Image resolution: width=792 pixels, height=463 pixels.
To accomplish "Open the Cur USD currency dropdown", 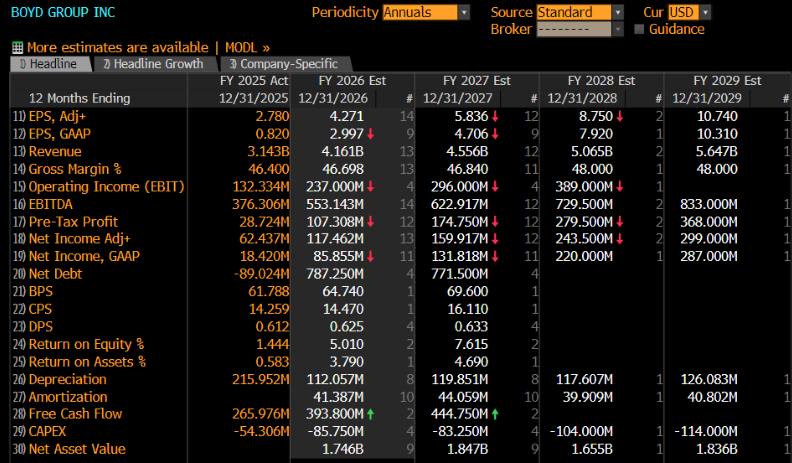I will click(x=689, y=12).
